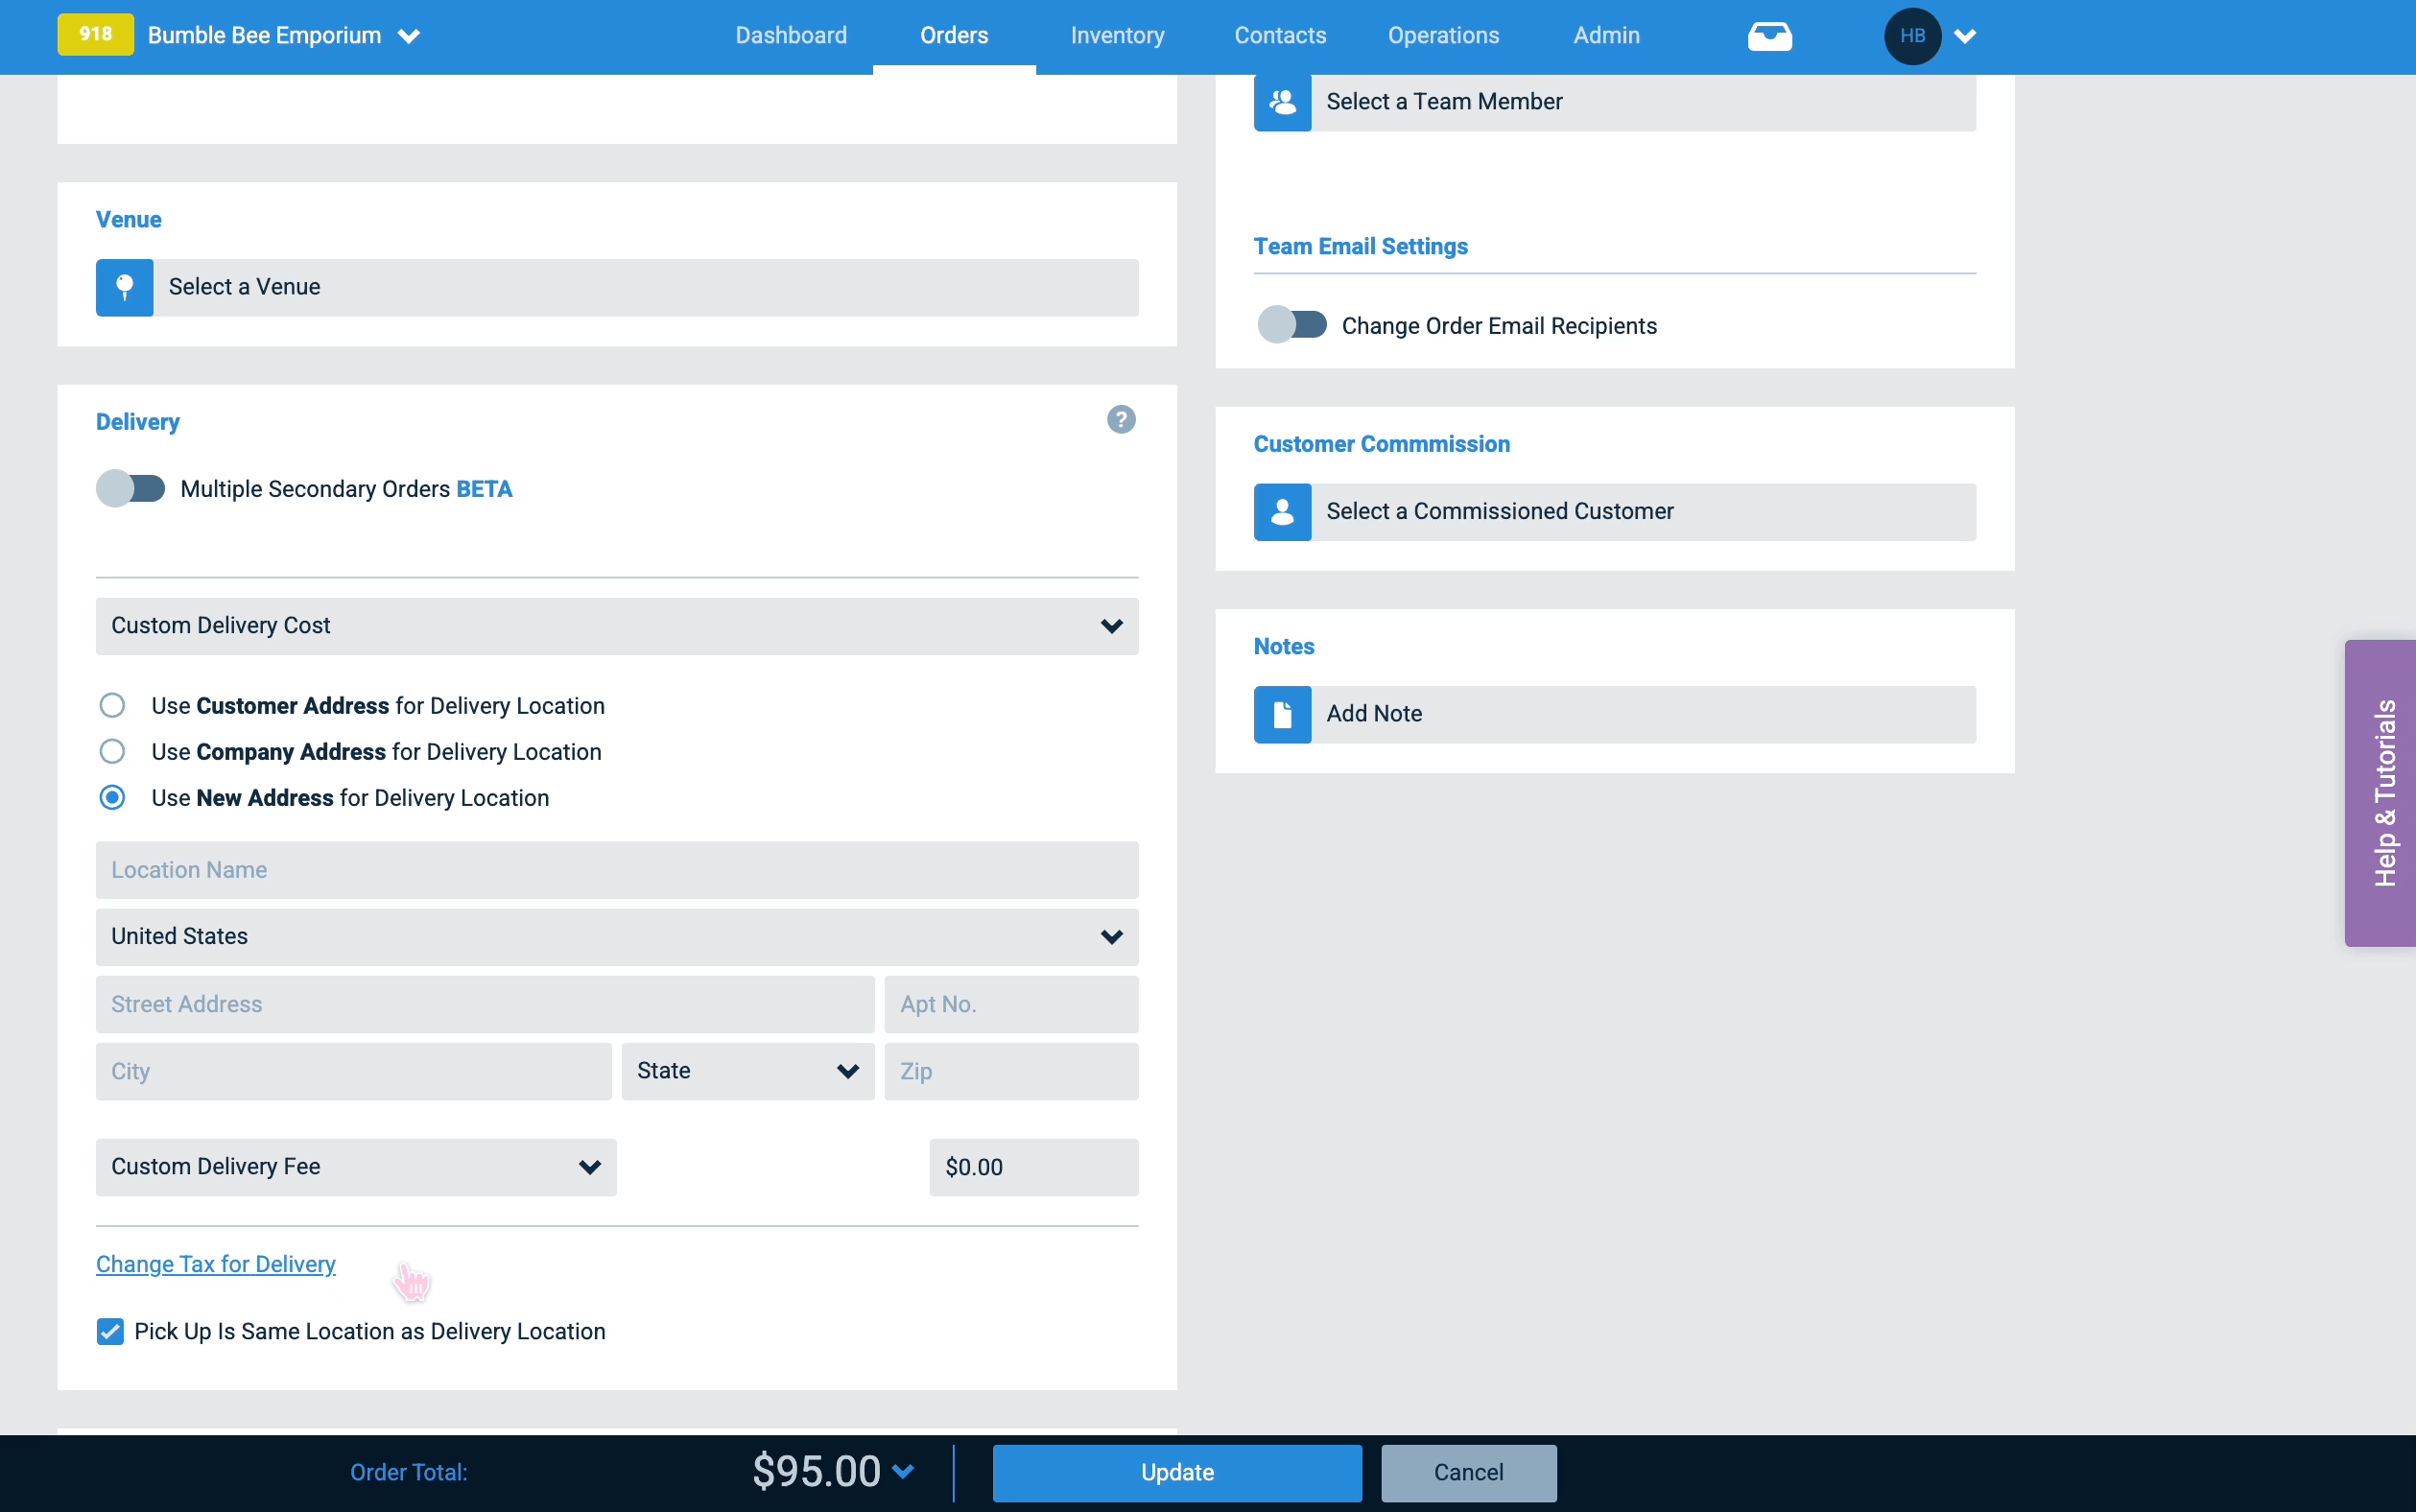Click the Add Note field
This screenshot has width=2416, height=1512.
click(1615, 714)
